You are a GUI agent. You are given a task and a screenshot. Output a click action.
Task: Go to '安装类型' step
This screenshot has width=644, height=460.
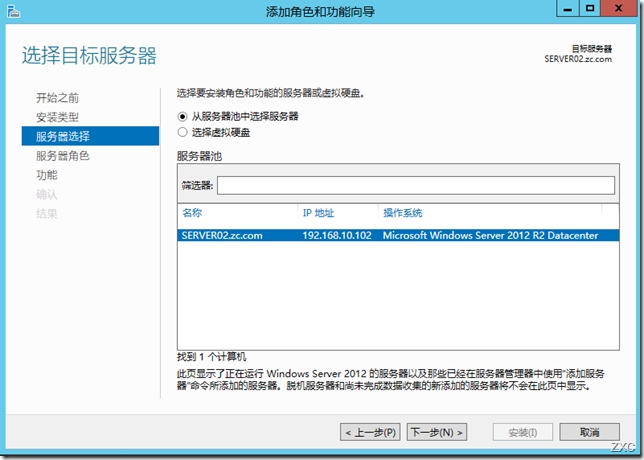57,117
